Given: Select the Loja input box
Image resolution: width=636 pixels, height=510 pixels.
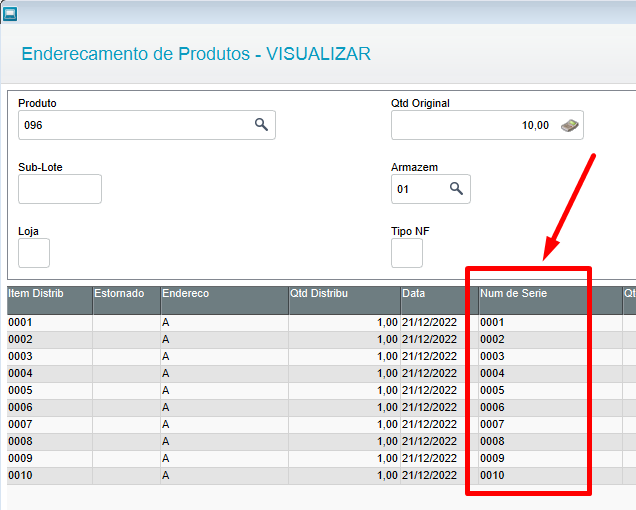Looking at the screenshot, I should point(34,253).
